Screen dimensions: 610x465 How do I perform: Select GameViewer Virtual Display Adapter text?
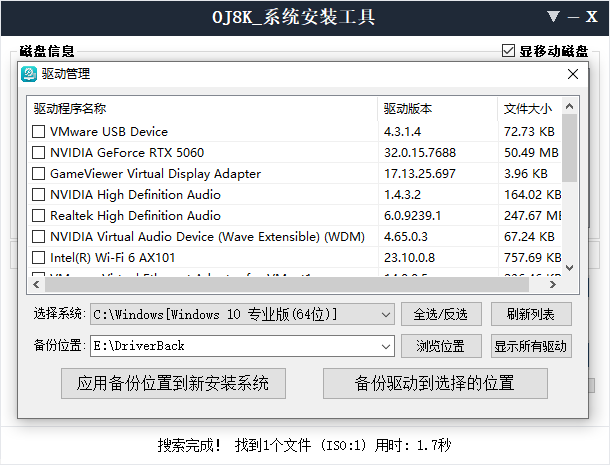coord(156,174)
